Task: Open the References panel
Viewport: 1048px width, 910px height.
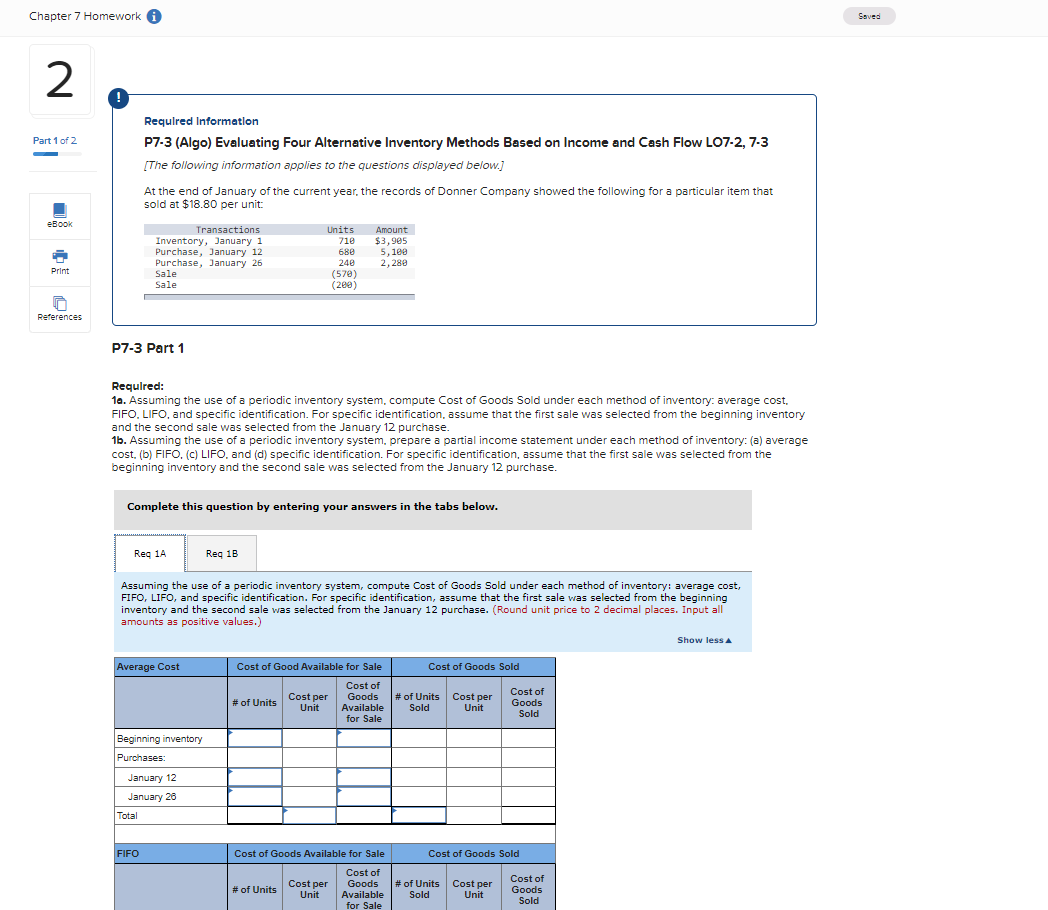Action: click(59, 308)
